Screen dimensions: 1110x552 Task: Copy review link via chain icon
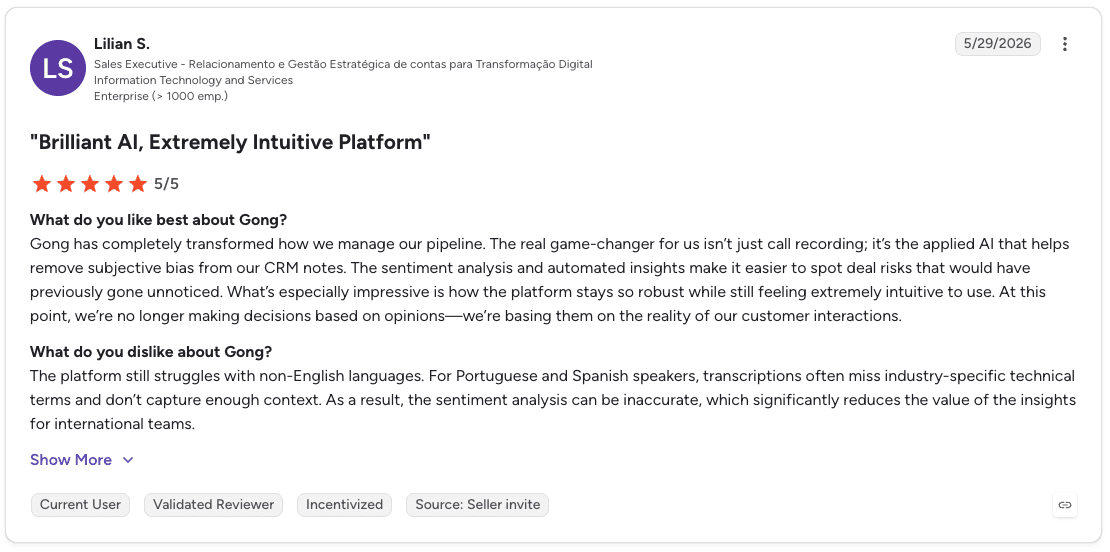click(x=1065, y=505)
